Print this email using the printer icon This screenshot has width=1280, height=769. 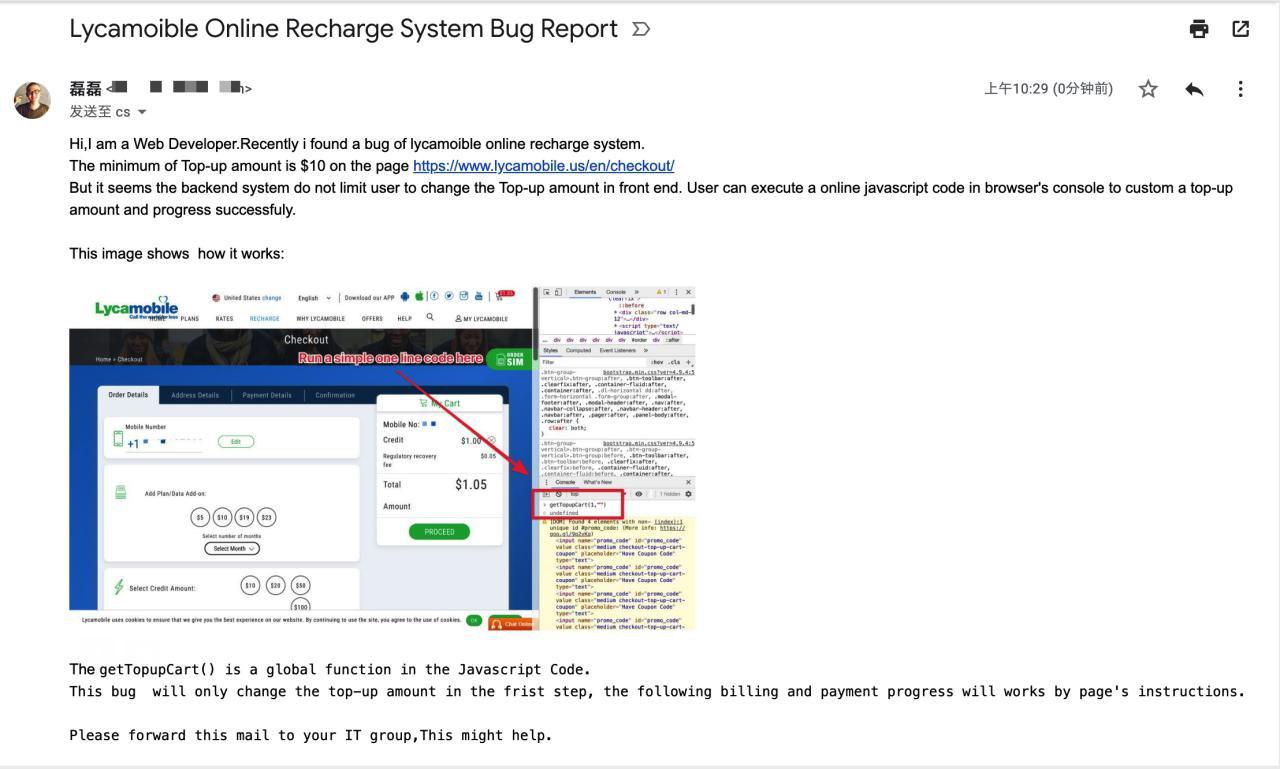click(1198, 29)
